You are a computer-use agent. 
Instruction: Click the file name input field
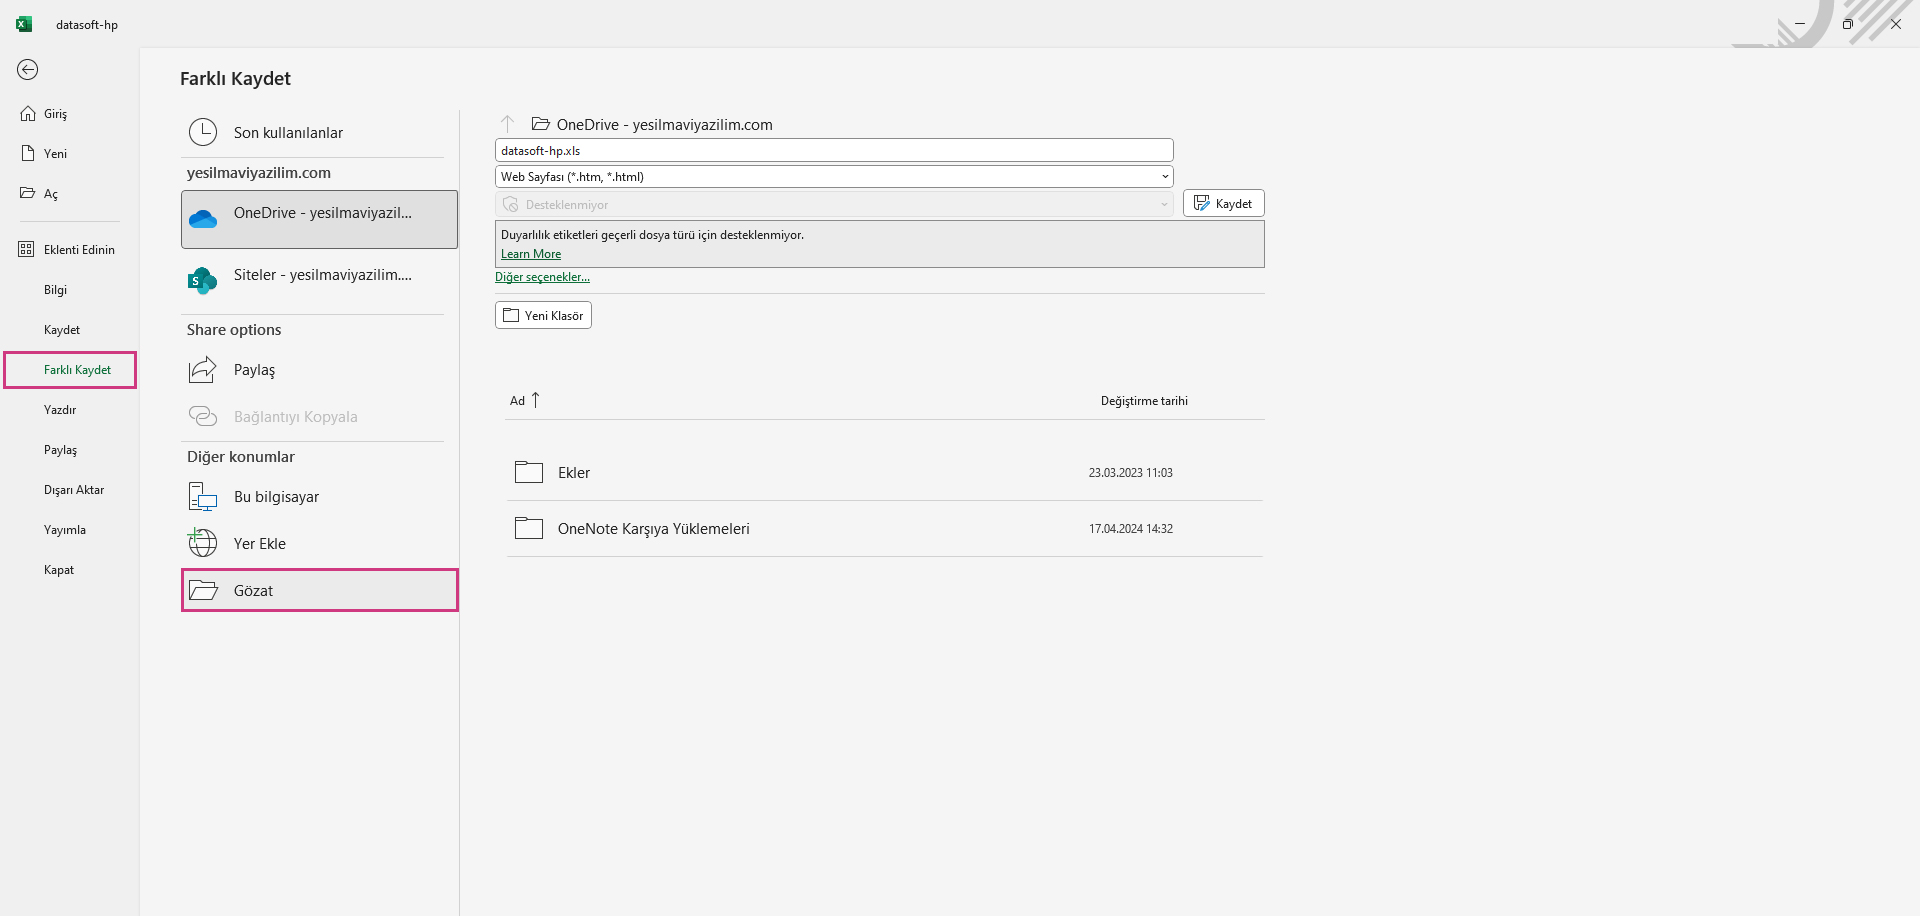point(833,151)
